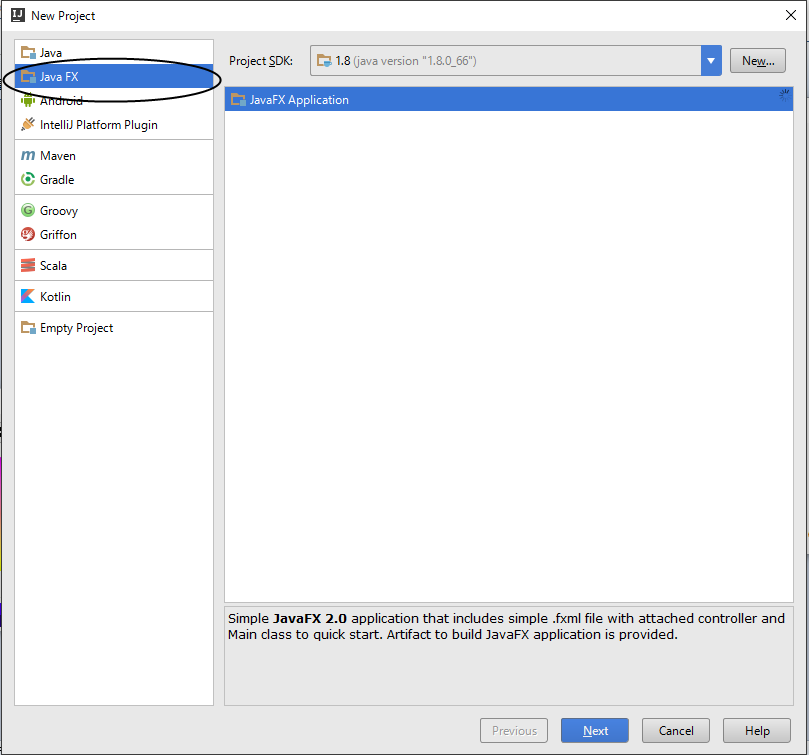Click the Project SDK label
This screenshot has height=755, width=809.
point(261,61)
